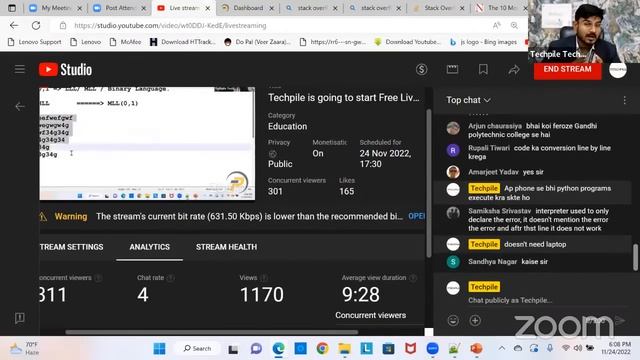
Task: Click the live stream preview thumbnail
Action: 147,143
